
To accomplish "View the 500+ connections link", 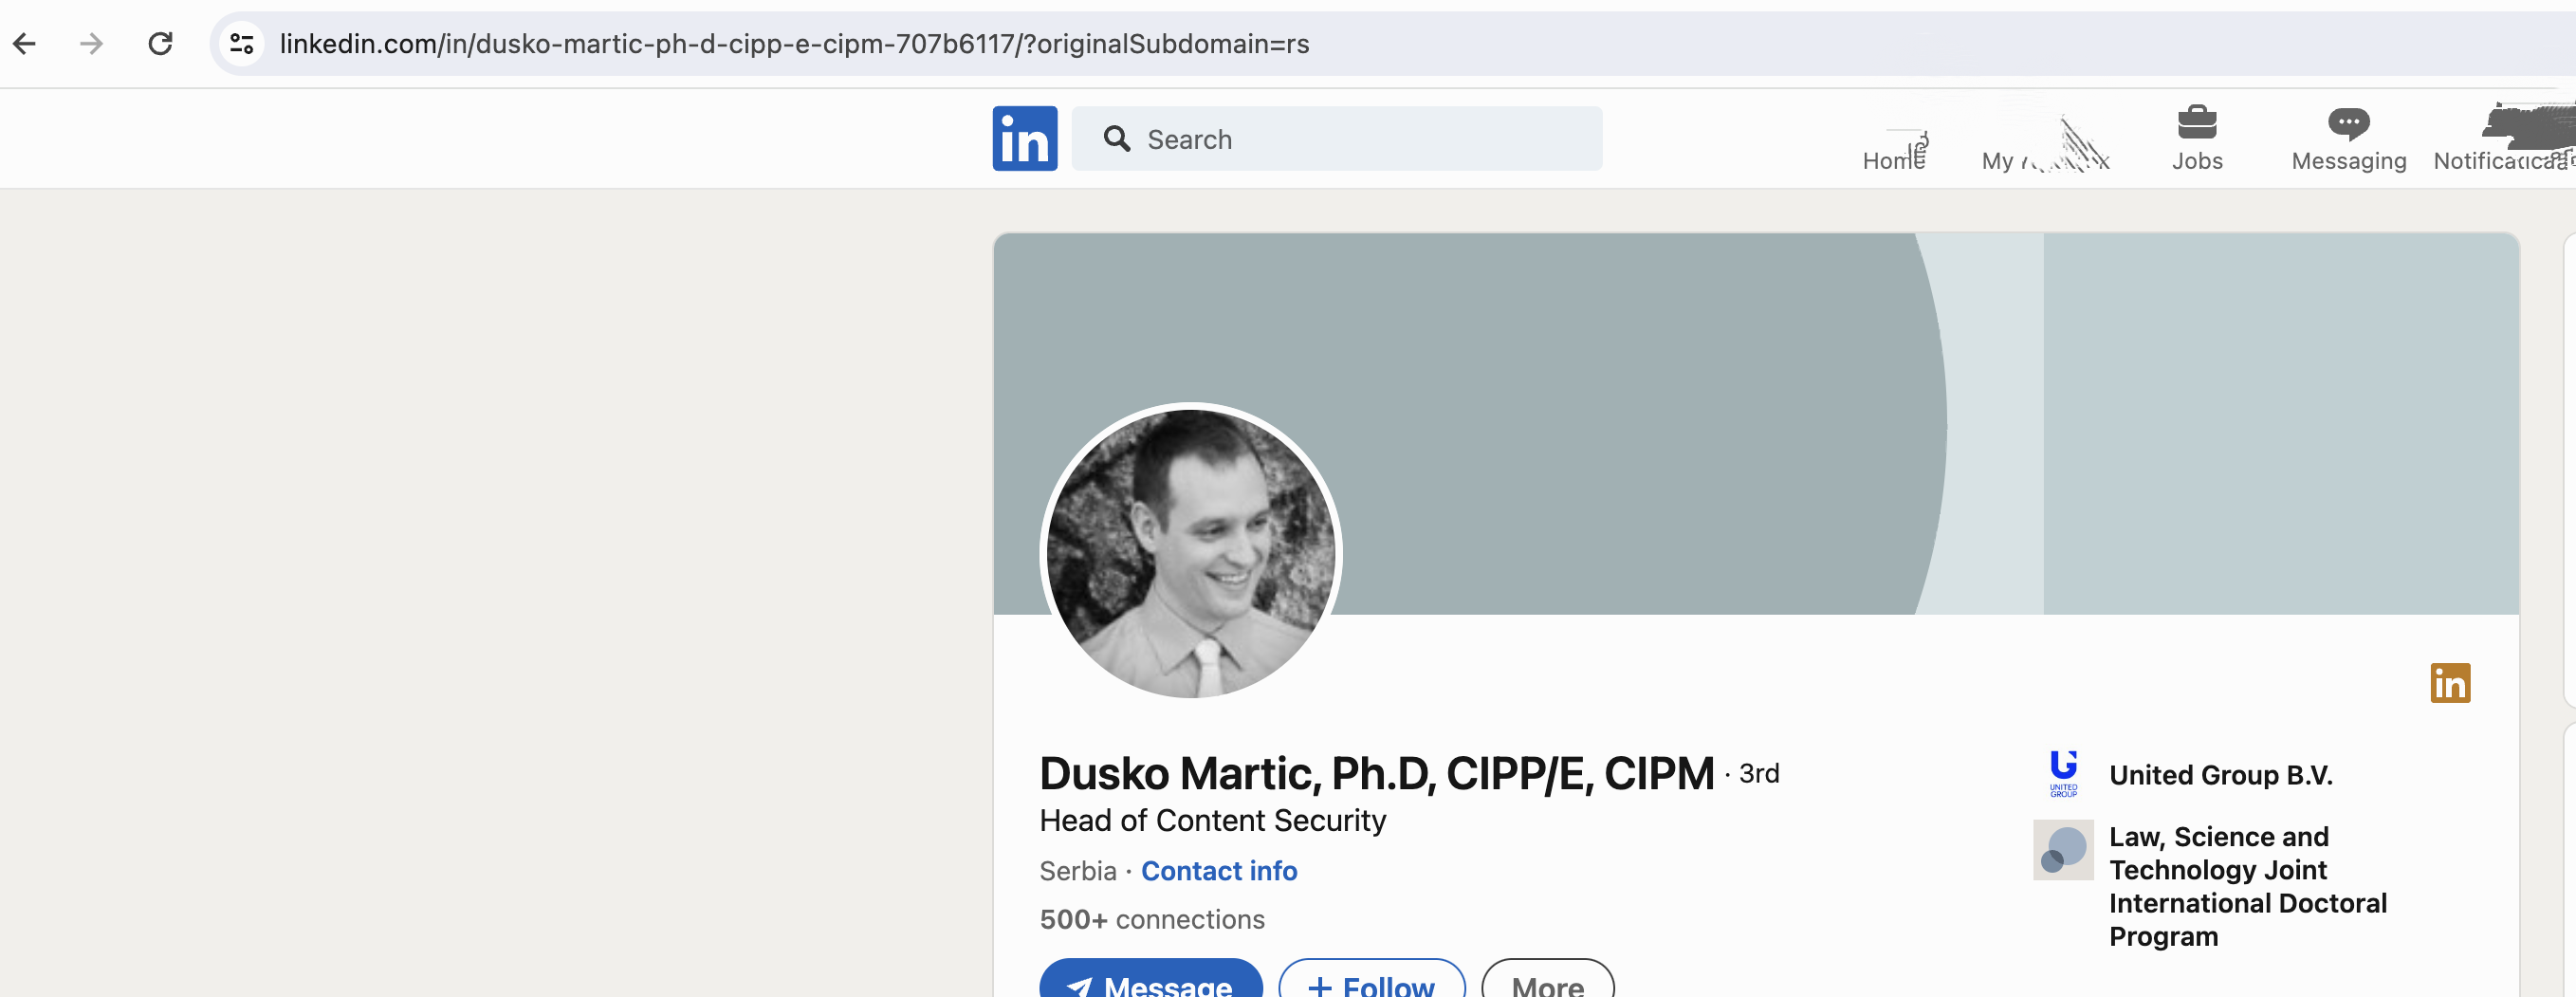I will 1151,919.
